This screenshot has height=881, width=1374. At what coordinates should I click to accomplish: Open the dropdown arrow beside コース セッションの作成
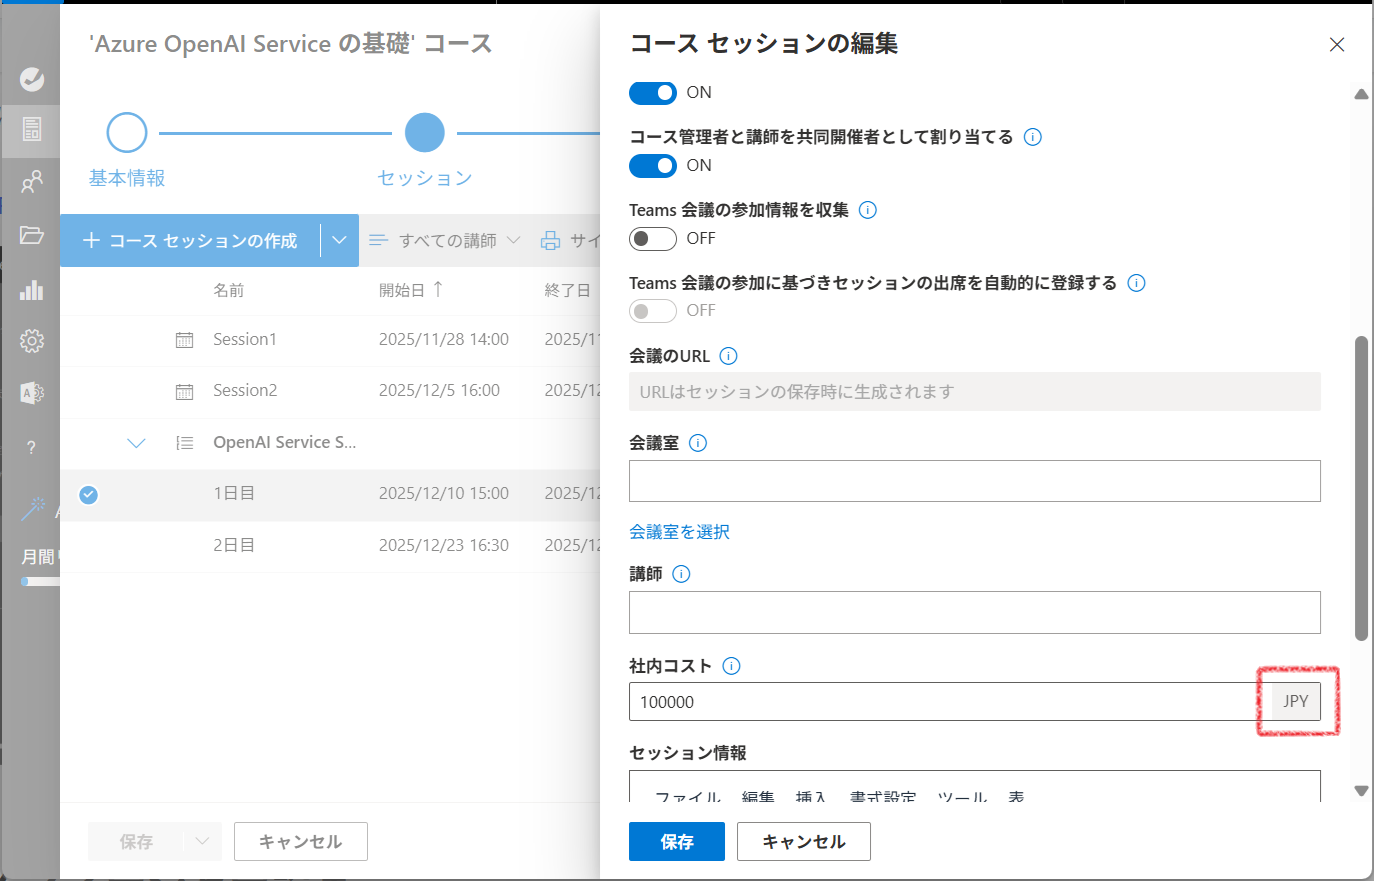339,240
